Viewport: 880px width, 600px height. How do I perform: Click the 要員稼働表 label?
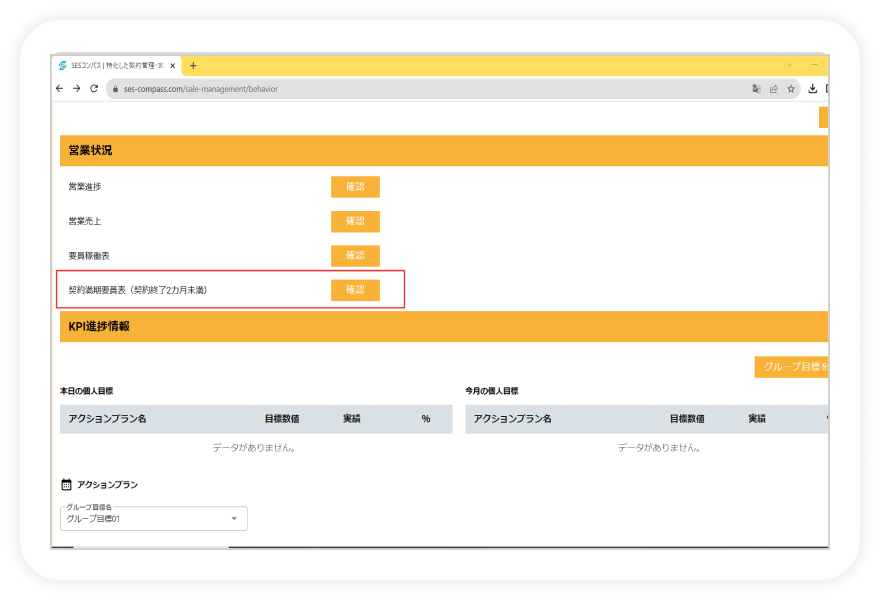pyautogui.click(x=89, y=256)
